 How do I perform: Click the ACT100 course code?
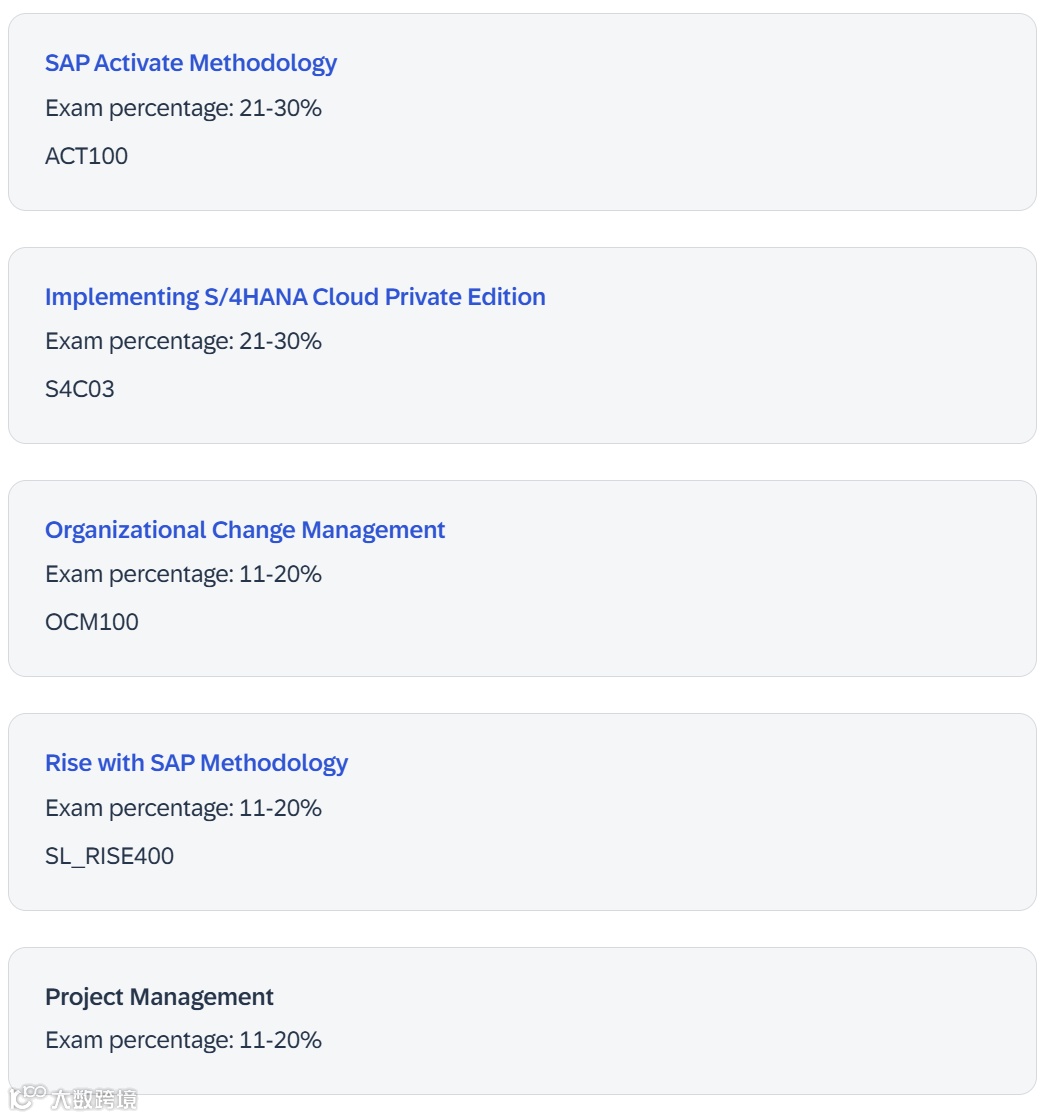(x=87, y=156)
